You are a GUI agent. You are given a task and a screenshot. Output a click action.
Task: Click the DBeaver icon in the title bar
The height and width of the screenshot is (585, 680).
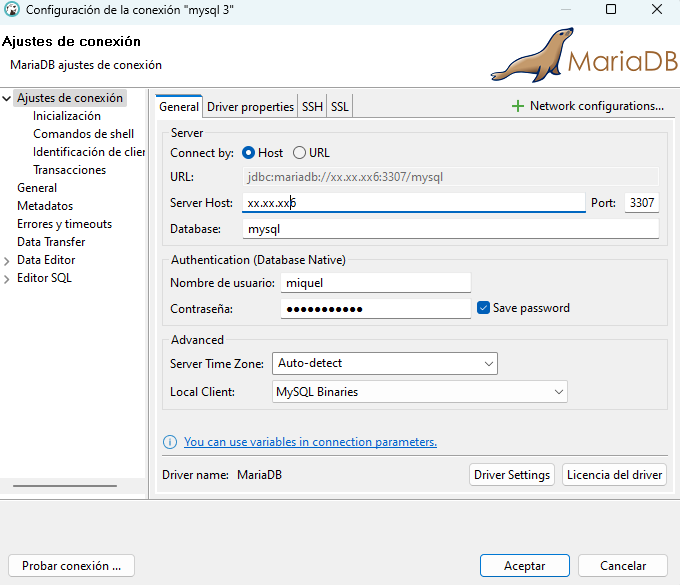12,9
